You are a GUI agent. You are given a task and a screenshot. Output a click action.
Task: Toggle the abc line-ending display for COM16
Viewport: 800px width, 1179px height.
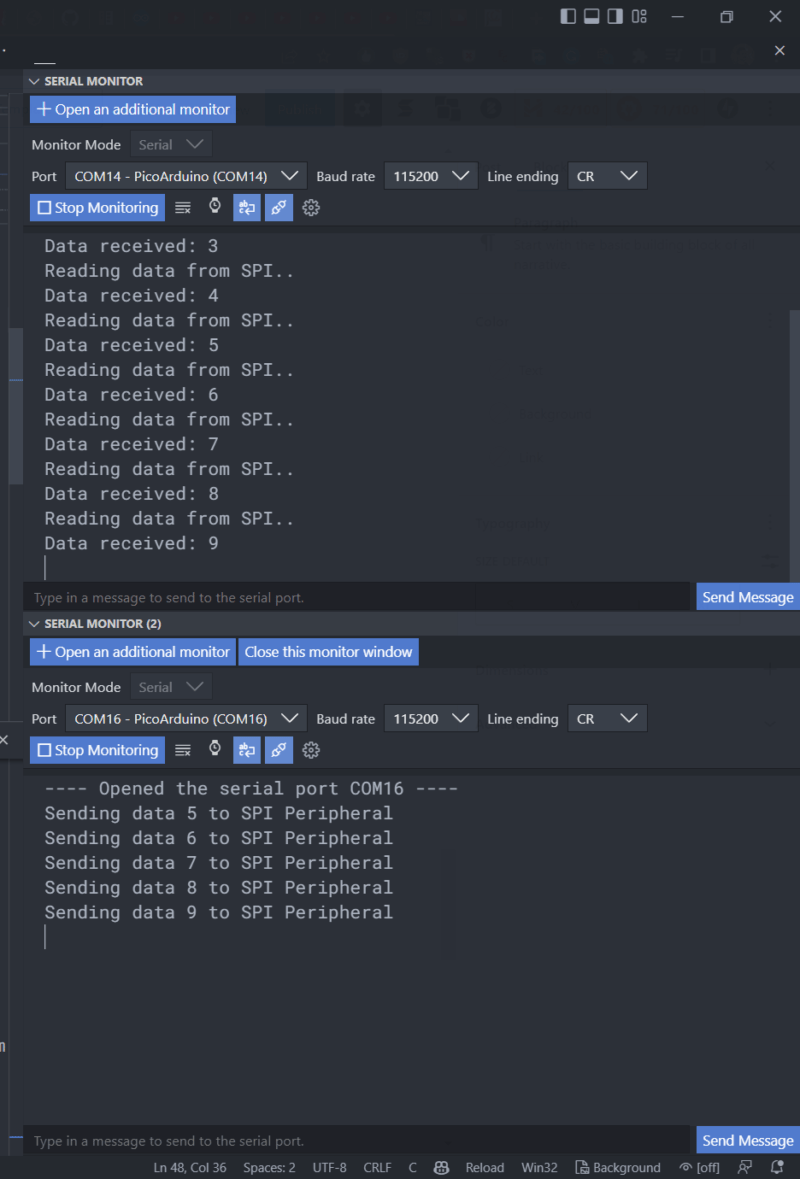pyautogui.click(x=246, y=750)
